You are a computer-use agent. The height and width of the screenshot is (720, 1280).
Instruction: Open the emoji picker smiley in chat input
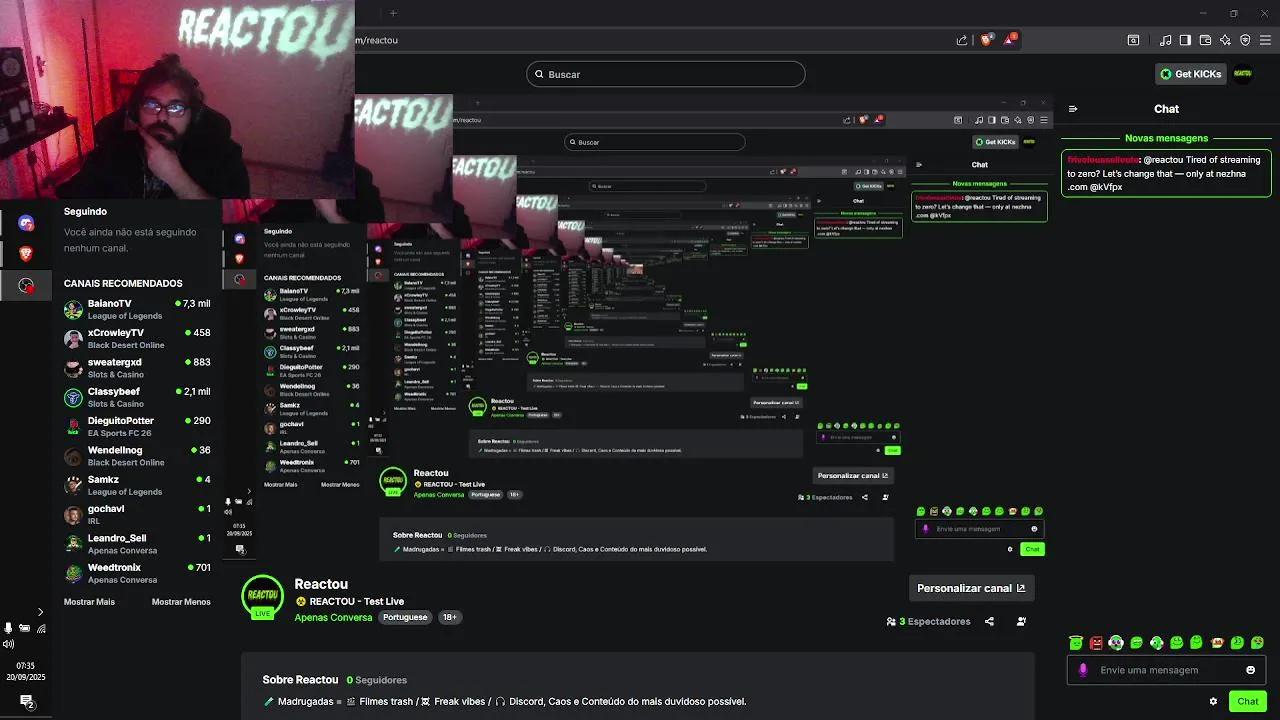1250,670
